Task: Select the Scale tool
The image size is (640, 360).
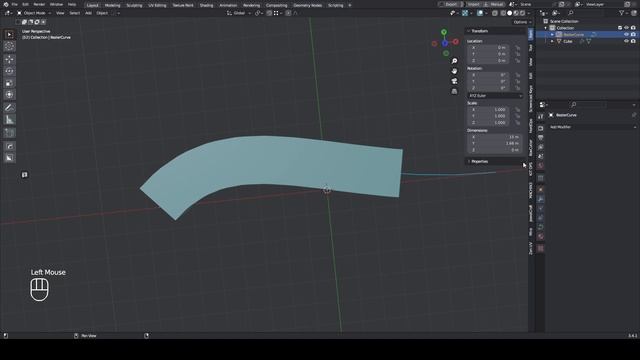Action: [9, 83]
